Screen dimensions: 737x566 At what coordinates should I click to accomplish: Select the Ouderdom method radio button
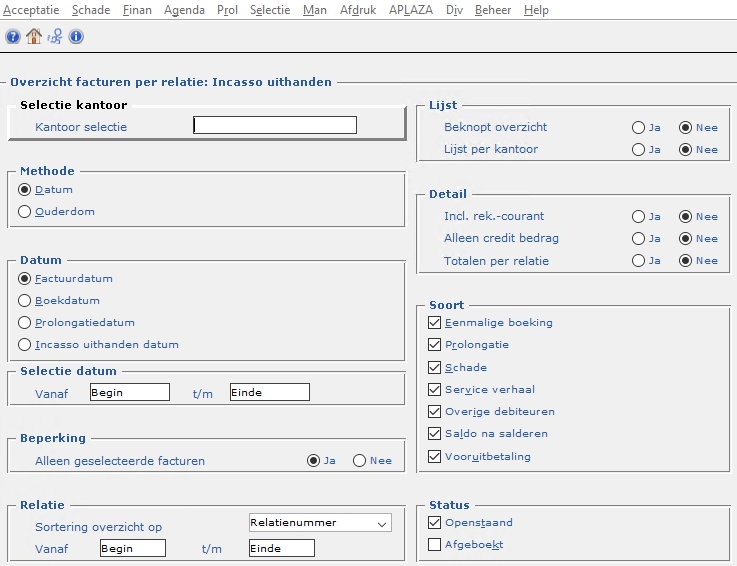pyautogui.click(x=26, y=212)
